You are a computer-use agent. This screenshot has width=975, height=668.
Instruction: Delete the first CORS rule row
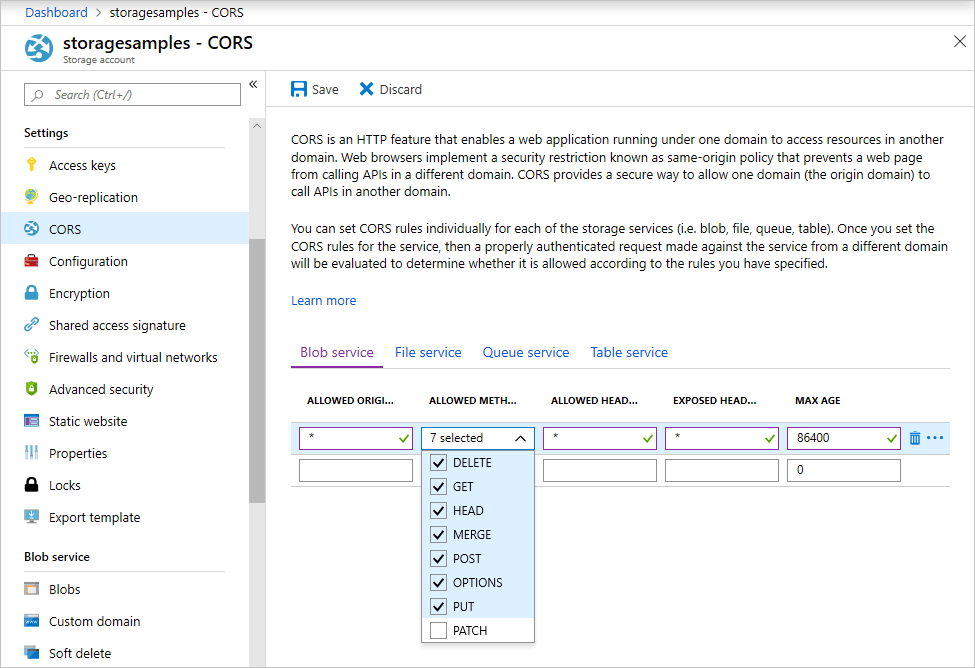[x=914, y=437]
